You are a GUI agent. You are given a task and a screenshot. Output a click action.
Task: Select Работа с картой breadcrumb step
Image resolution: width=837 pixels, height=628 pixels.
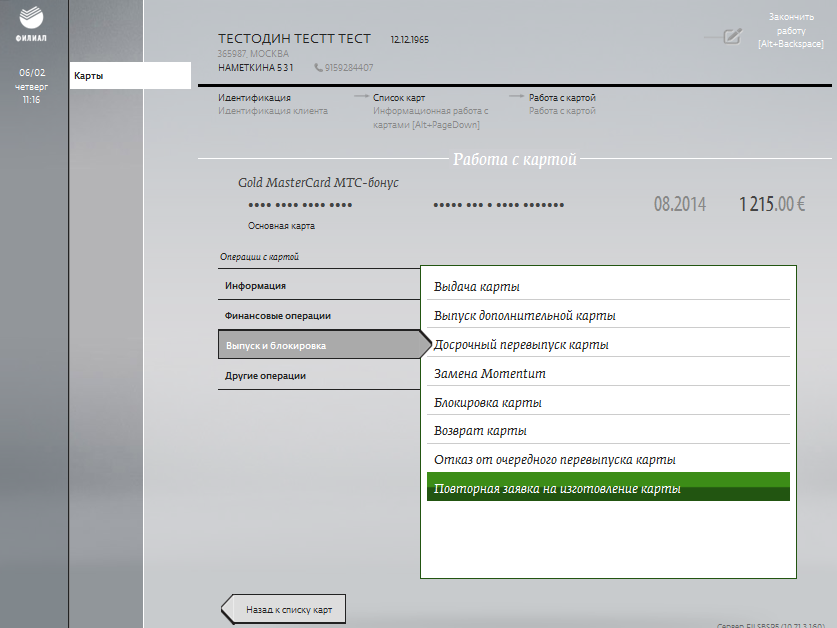coord(562,98)
